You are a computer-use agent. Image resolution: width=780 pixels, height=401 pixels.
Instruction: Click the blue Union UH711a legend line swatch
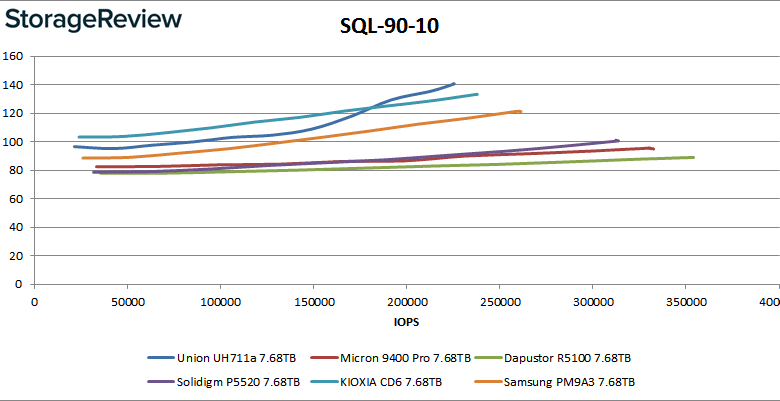[x=161, y=358]
